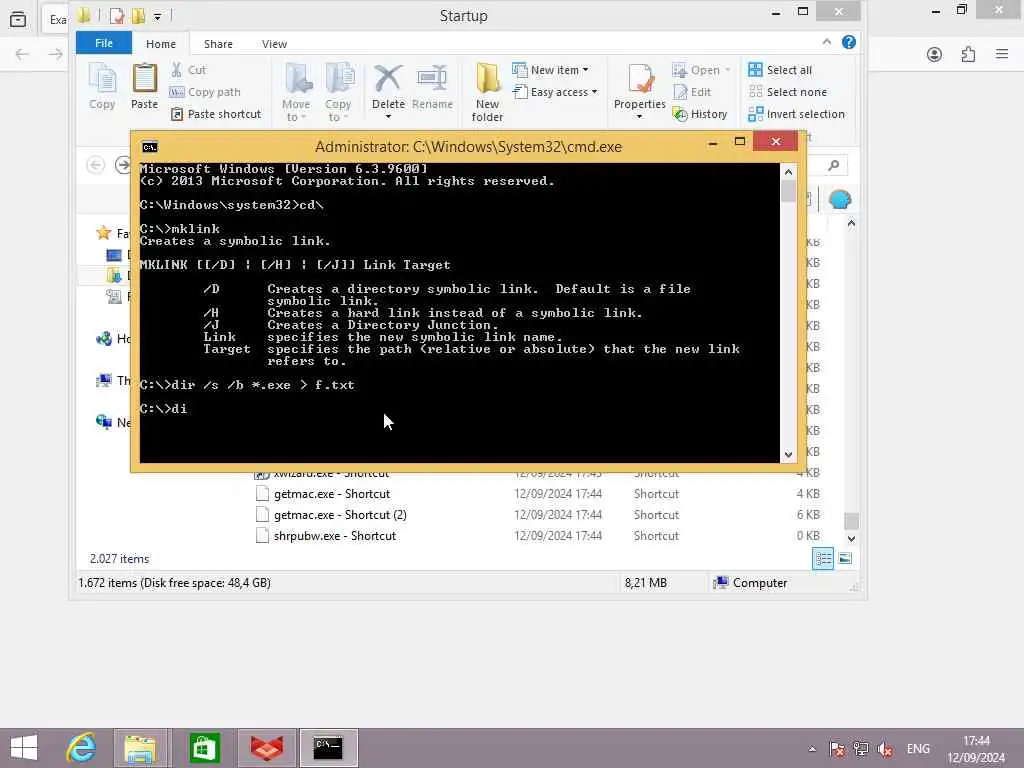This screenshot has width=1024, height=768.
Task: Select Cut in the clipboard group
Action: point(189,70)
